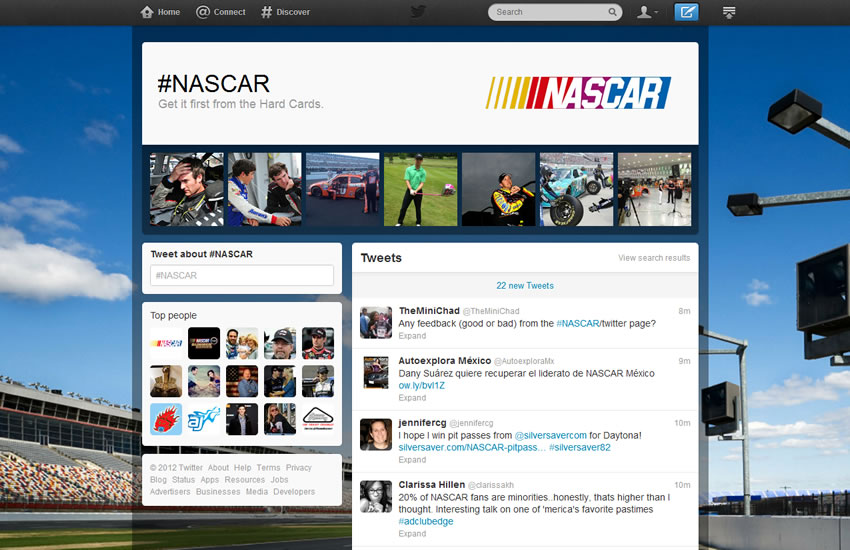The image size is (850, 550).
Task: Open the account profile dropdown menu
Action: 648,12
